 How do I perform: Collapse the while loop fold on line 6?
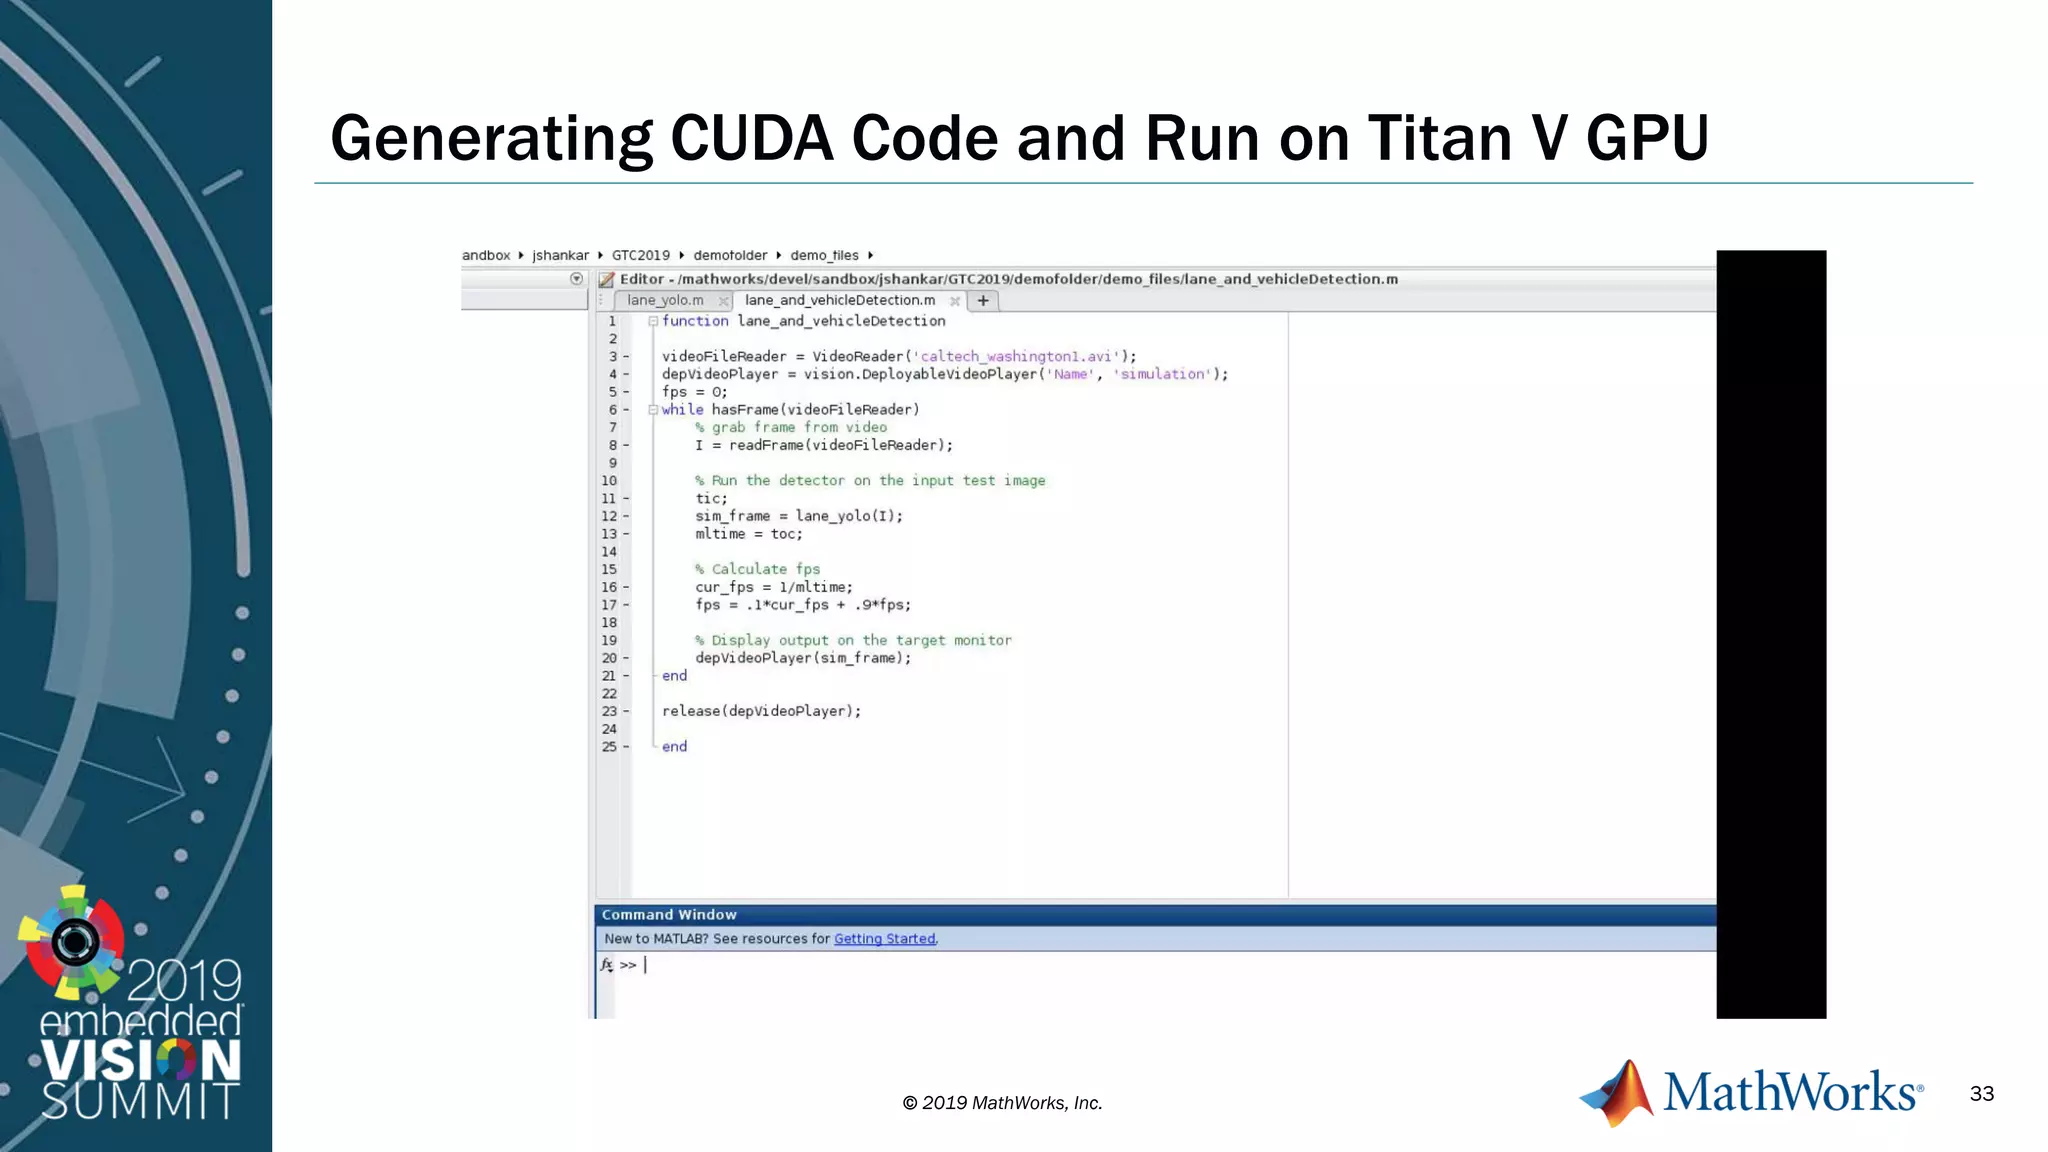[652, 410]
